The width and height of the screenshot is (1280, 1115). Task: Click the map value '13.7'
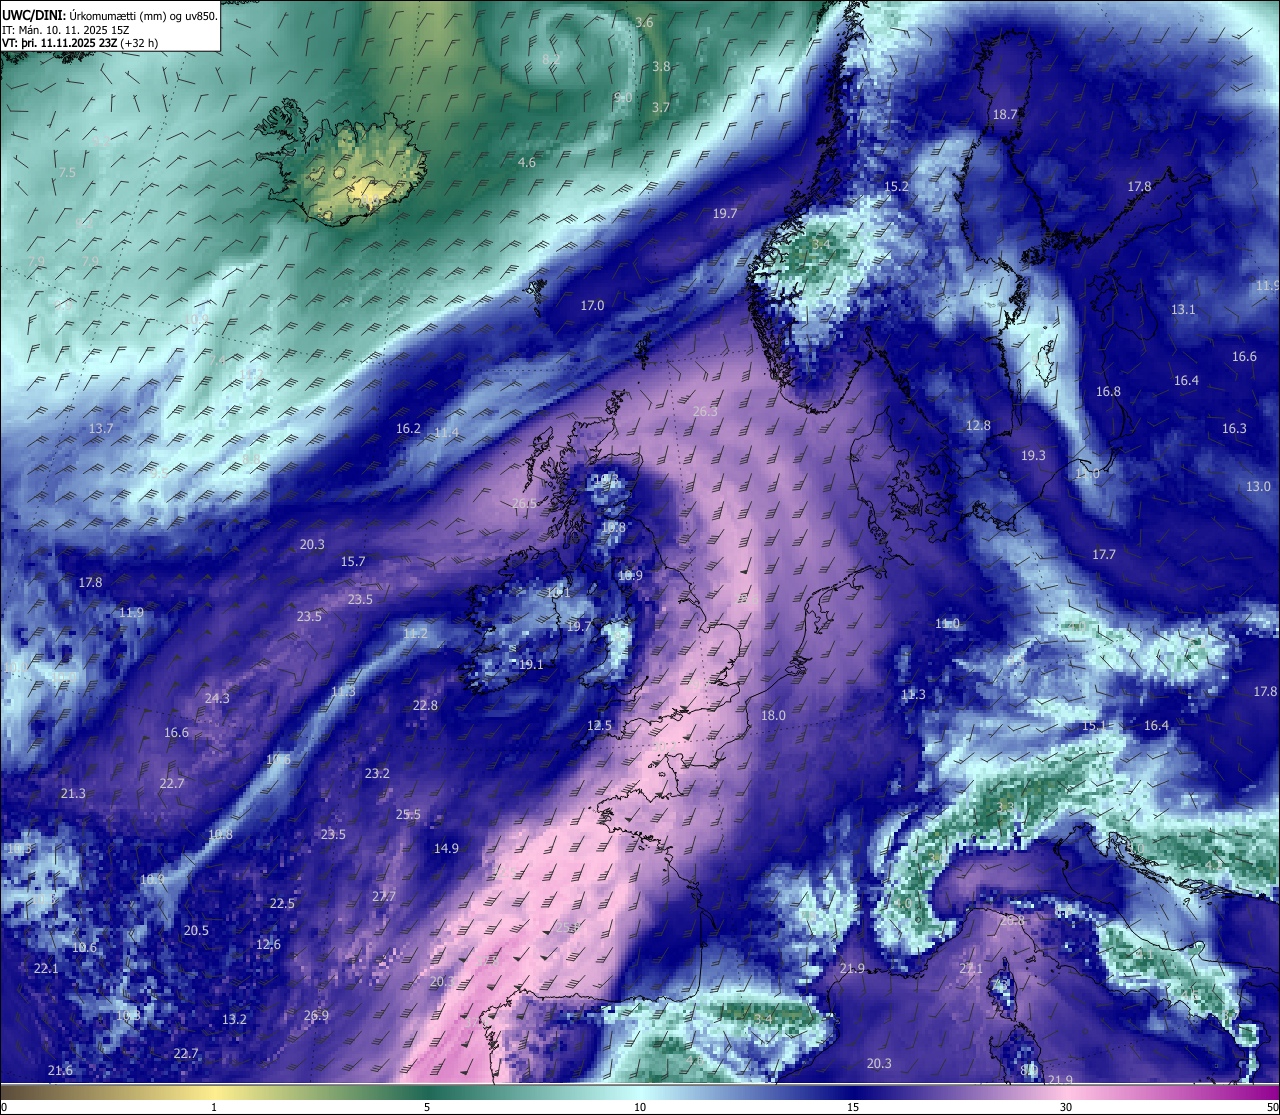pyautogui.click(x=101, y=428)
